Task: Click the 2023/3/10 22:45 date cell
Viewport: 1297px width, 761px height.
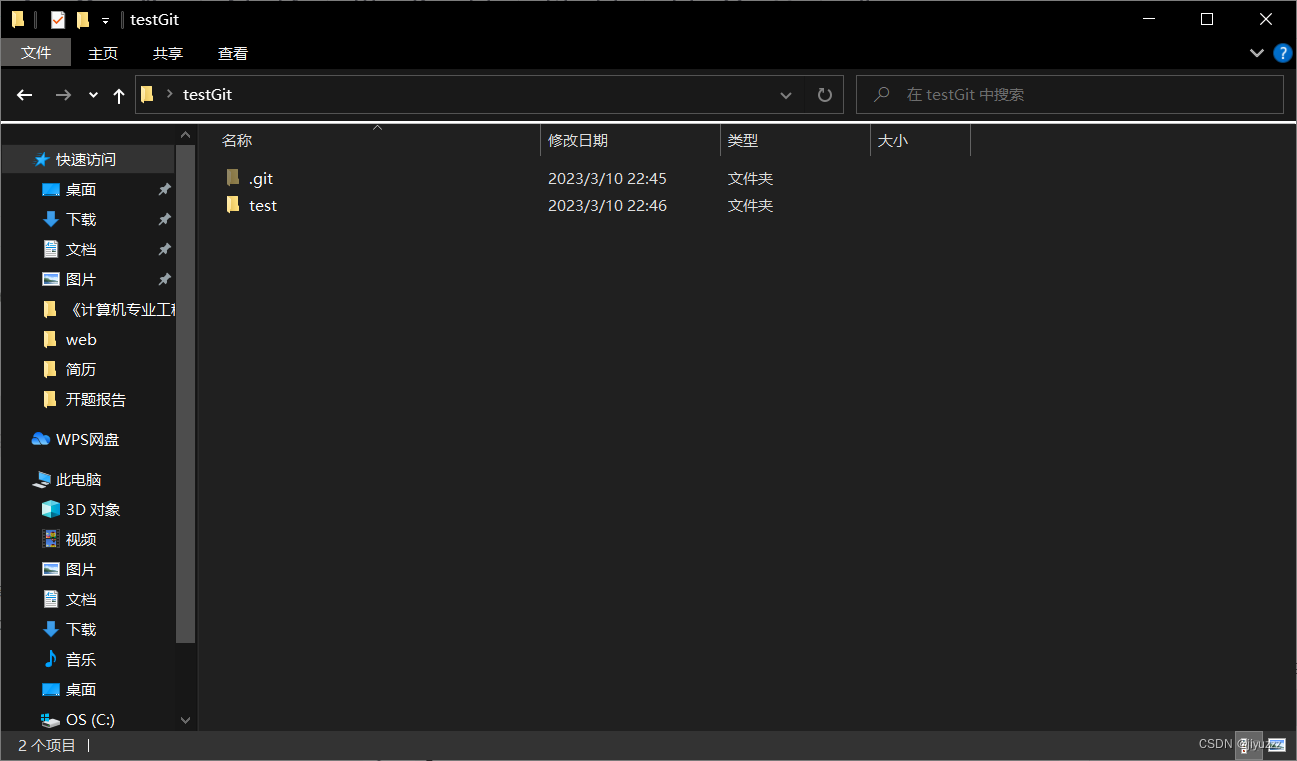Action: coord(607,179)
